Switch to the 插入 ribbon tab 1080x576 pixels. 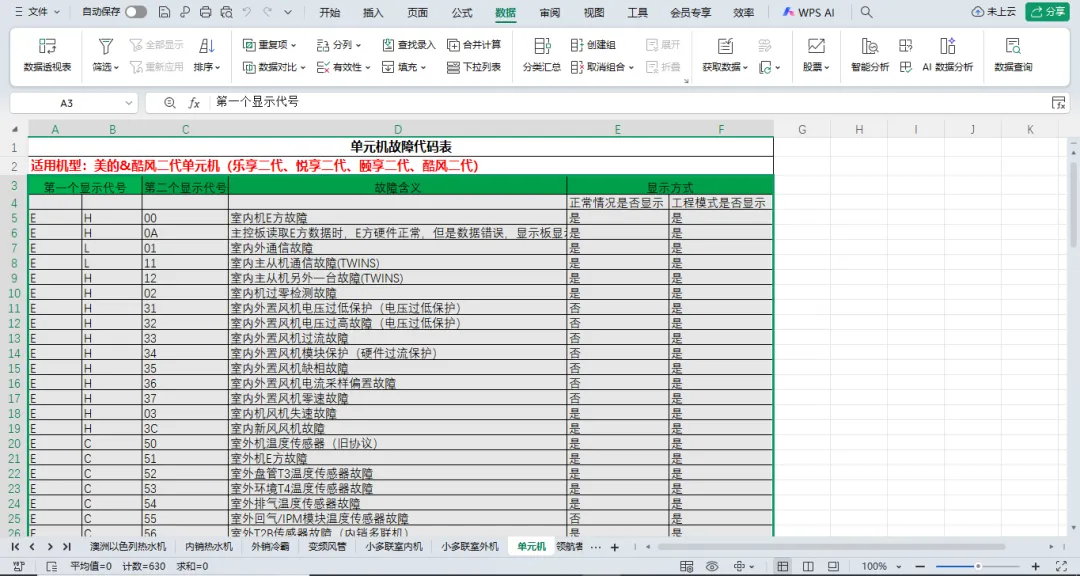click(x=373, y=12)
